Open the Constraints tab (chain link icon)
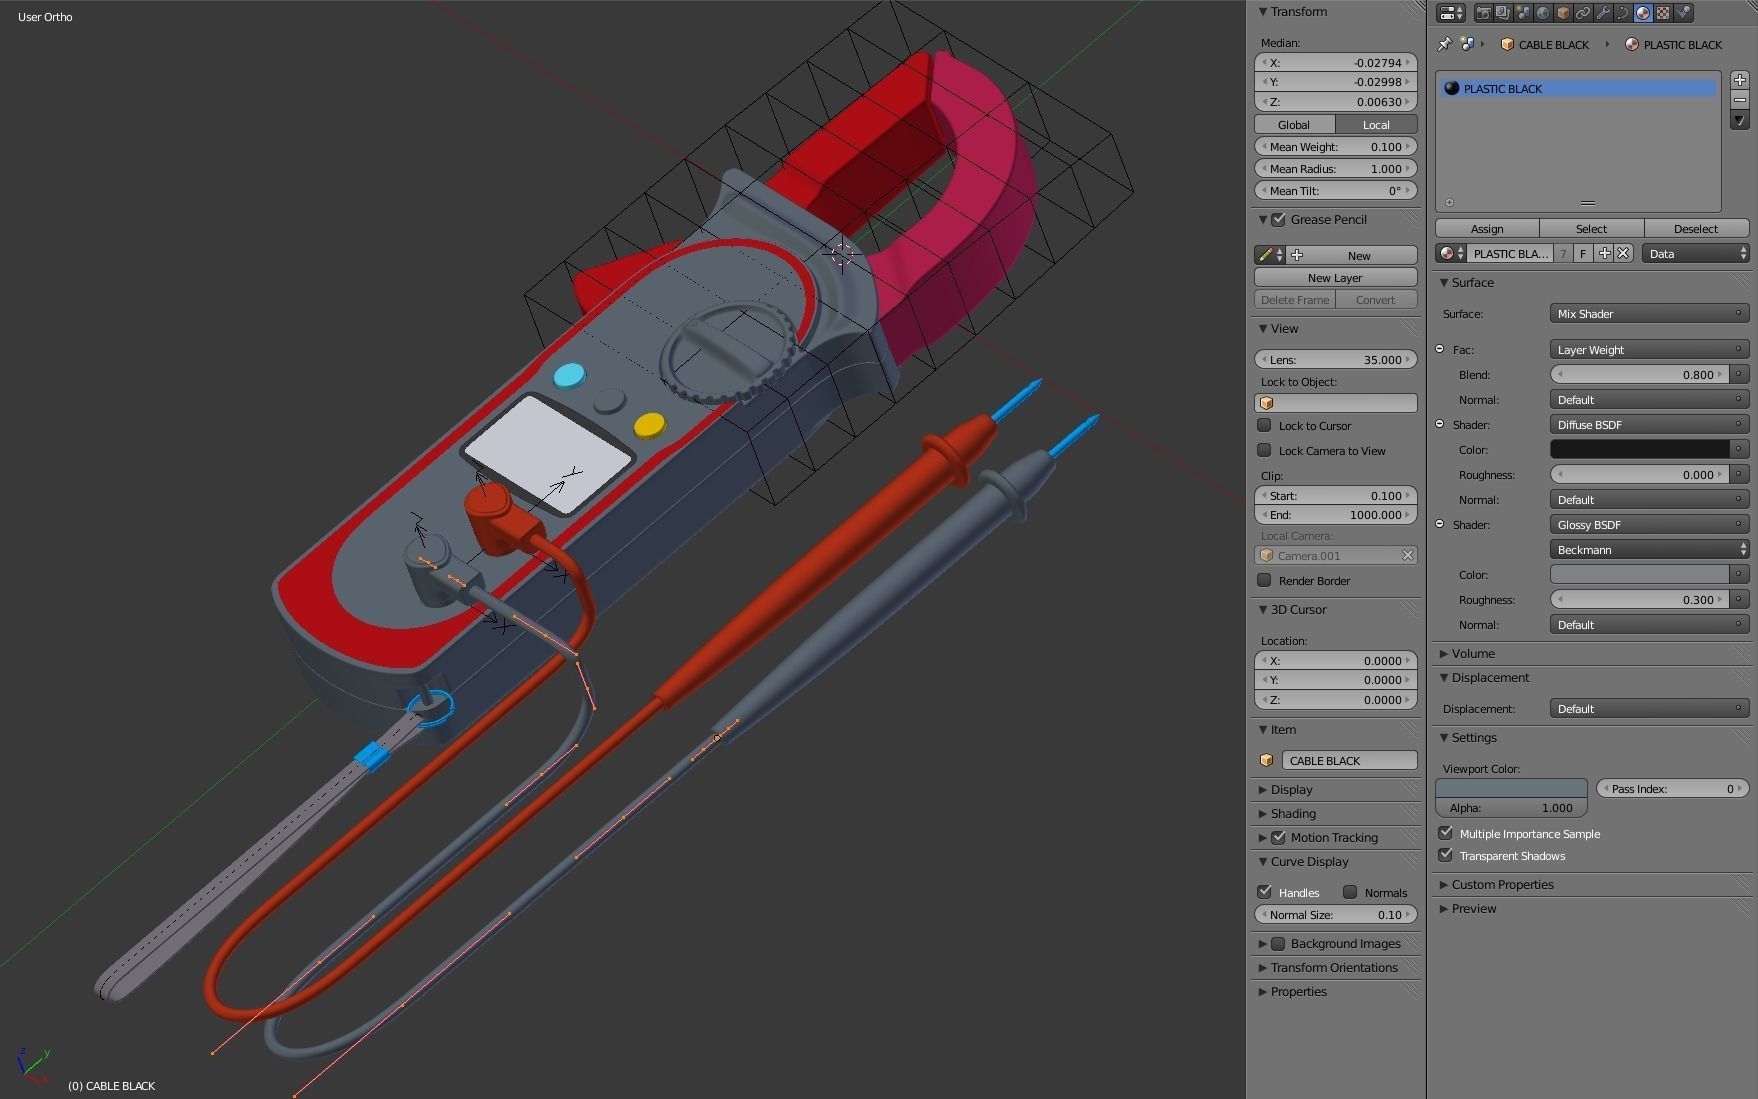 click(x=1581, y=13)
